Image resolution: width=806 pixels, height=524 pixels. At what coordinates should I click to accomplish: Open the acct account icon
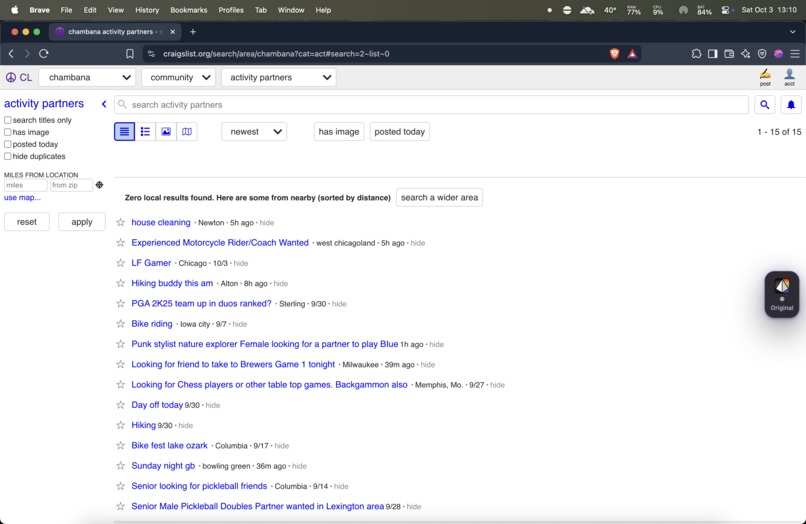point(790,77)
